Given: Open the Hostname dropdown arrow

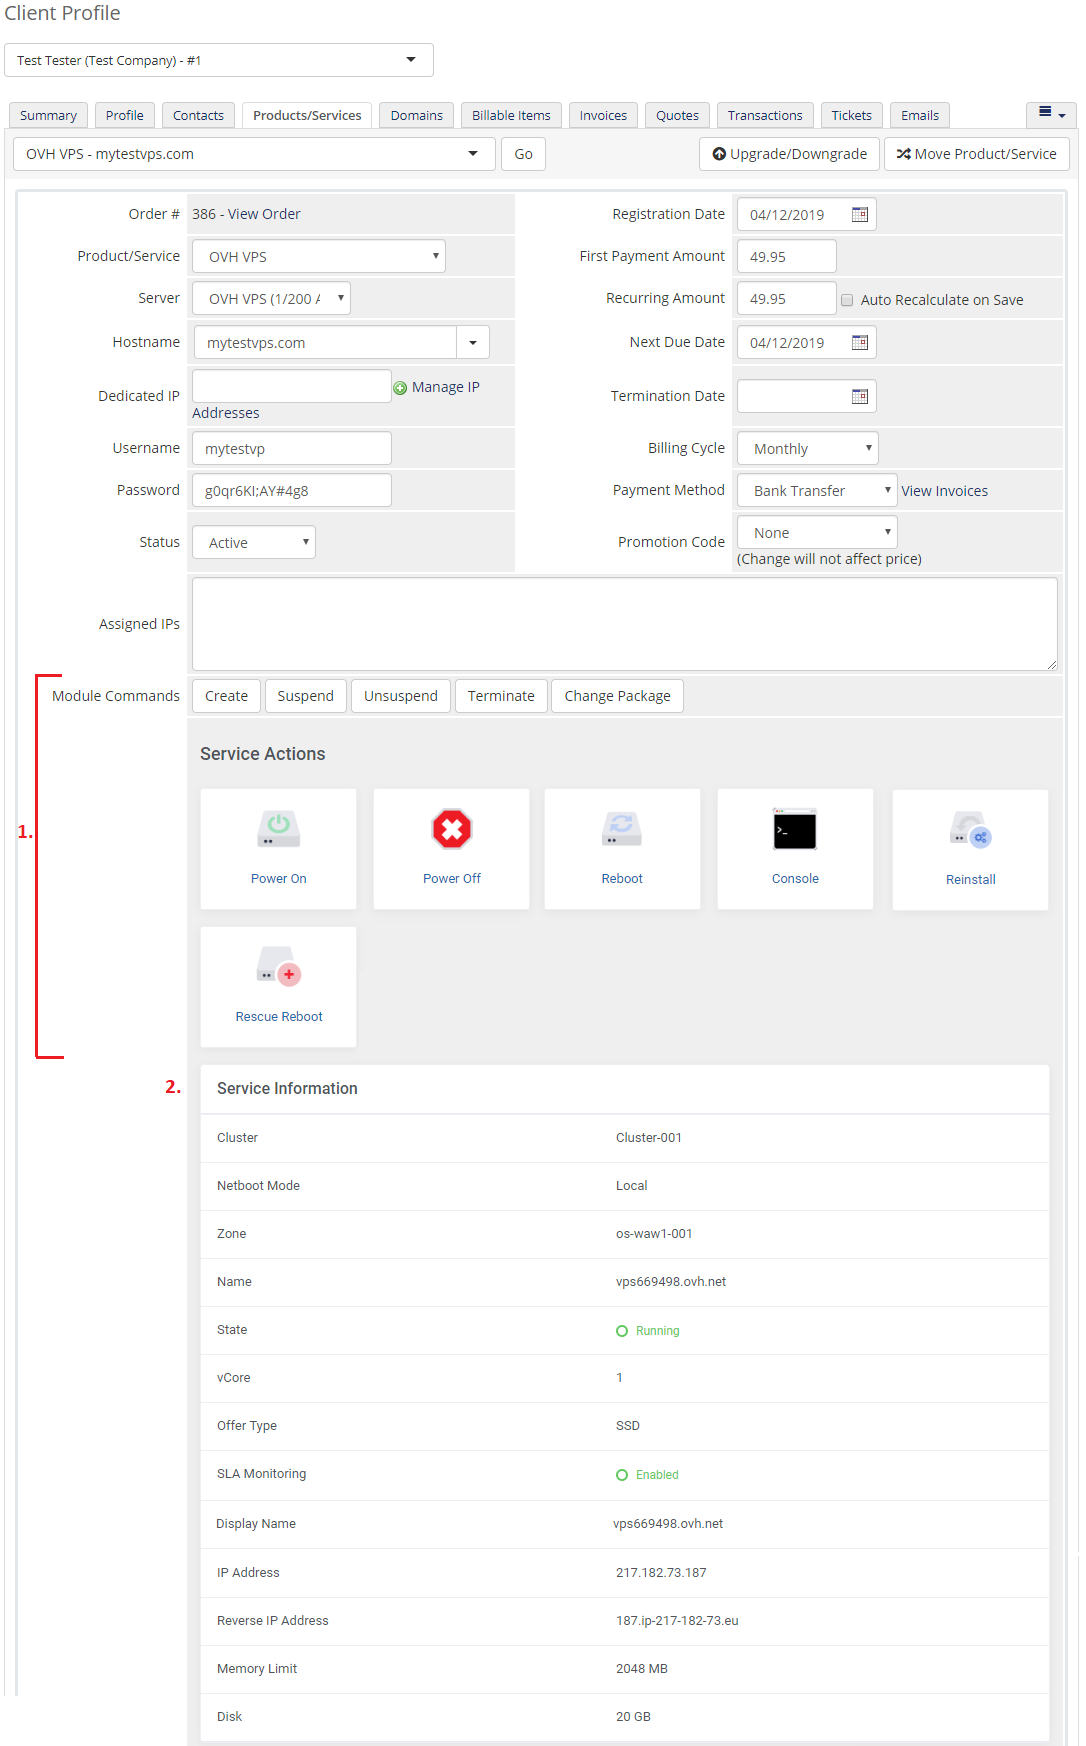Looking at the screenshot, I should tap(473, 342).
